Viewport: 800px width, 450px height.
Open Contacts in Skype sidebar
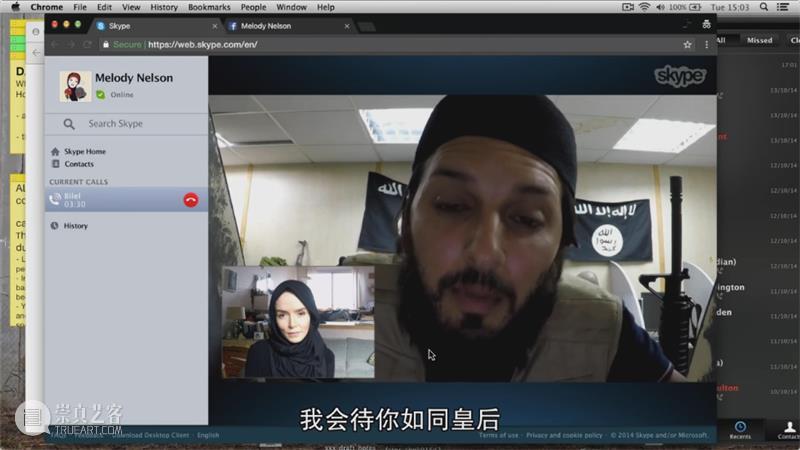79,164
